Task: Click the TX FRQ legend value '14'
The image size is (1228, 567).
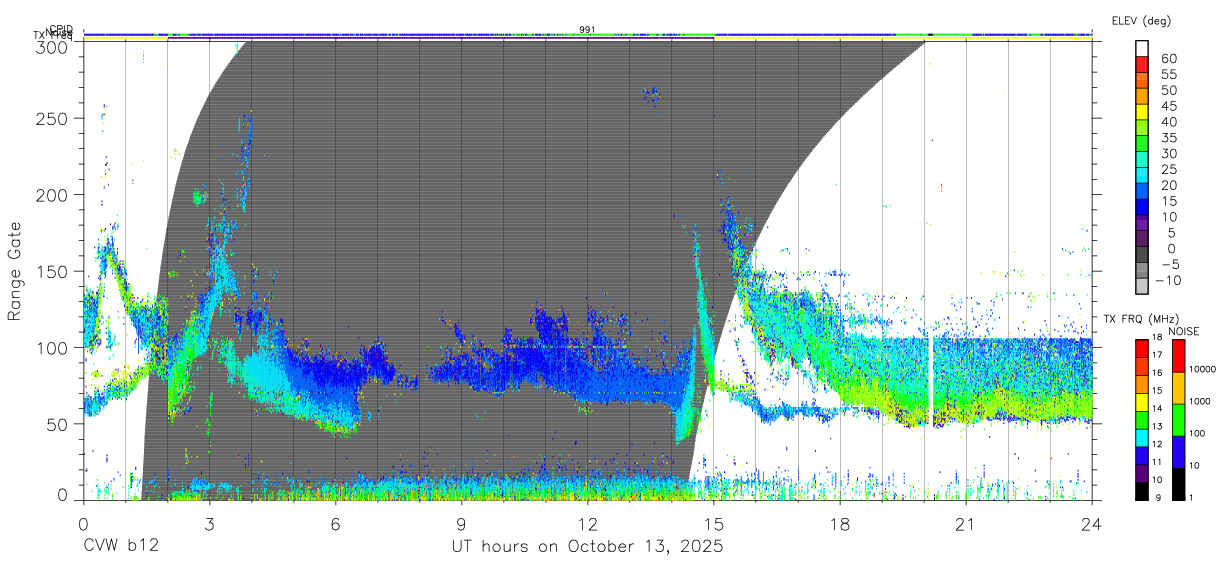Action: coord(1156,408)
